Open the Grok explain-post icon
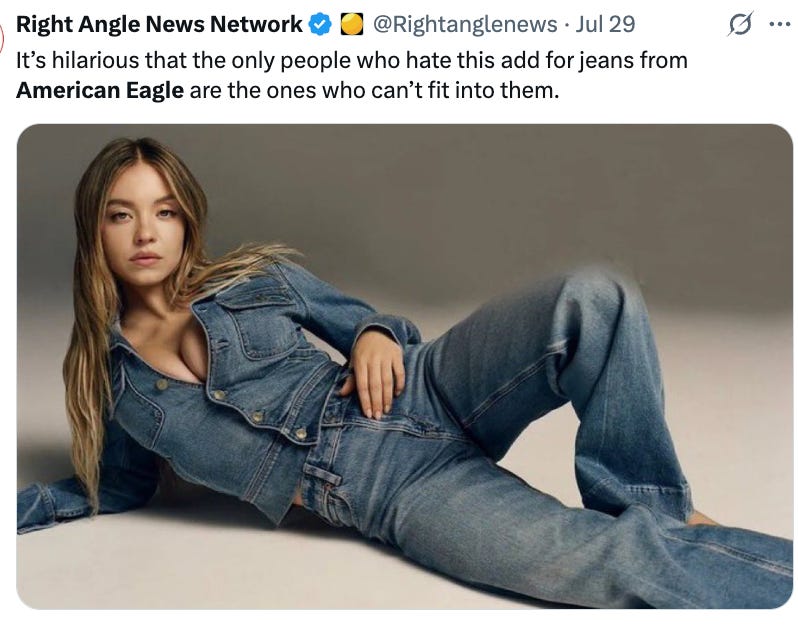This screenshot has height=626, width=798. (x=740, y=24)
